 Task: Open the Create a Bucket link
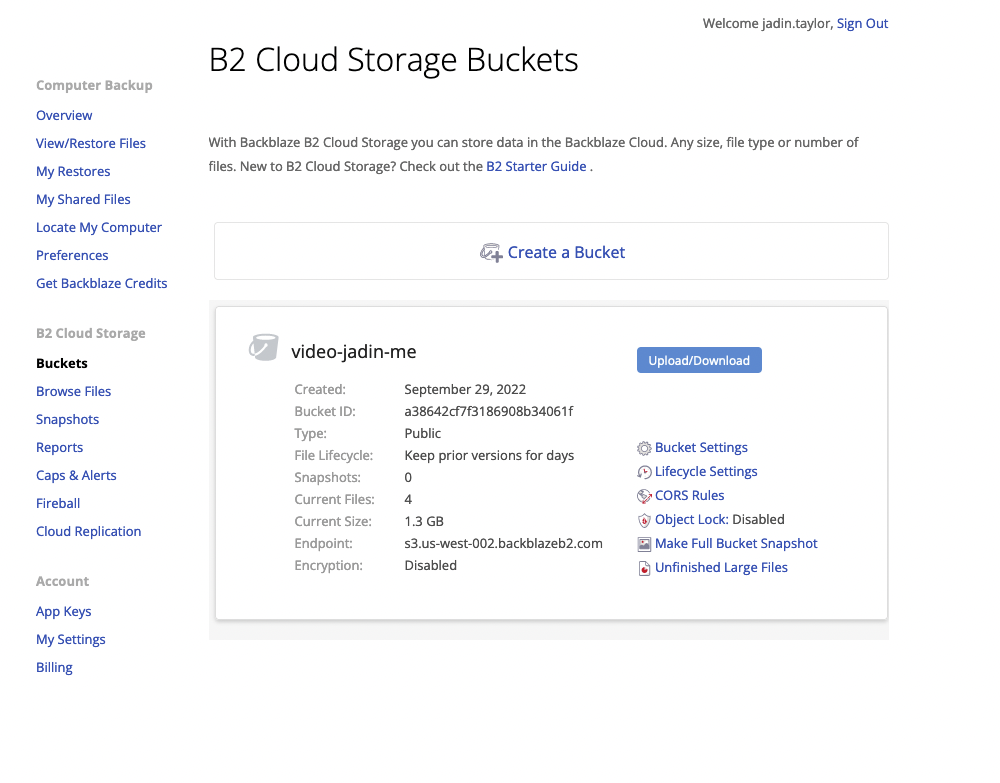566,252
